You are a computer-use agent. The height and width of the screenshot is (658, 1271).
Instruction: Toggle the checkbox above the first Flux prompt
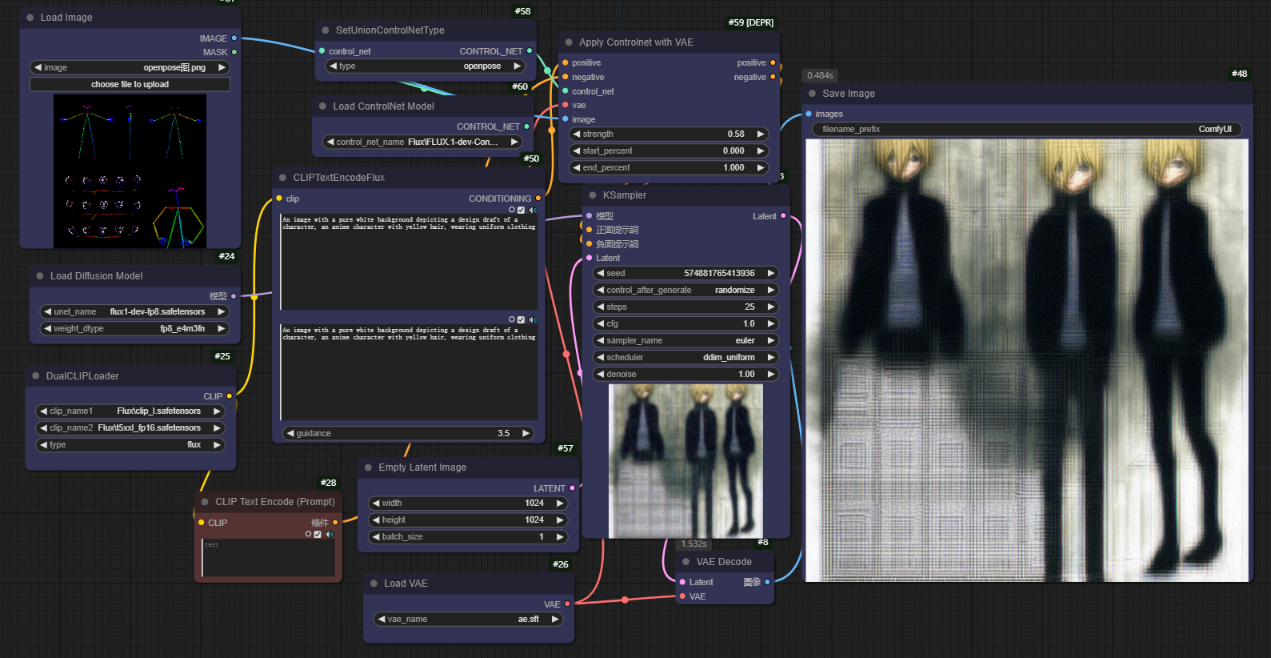[x=520, y=210]
